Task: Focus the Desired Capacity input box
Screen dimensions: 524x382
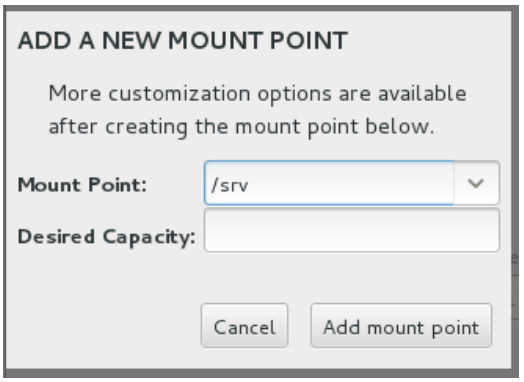Action: coord(352,230)
